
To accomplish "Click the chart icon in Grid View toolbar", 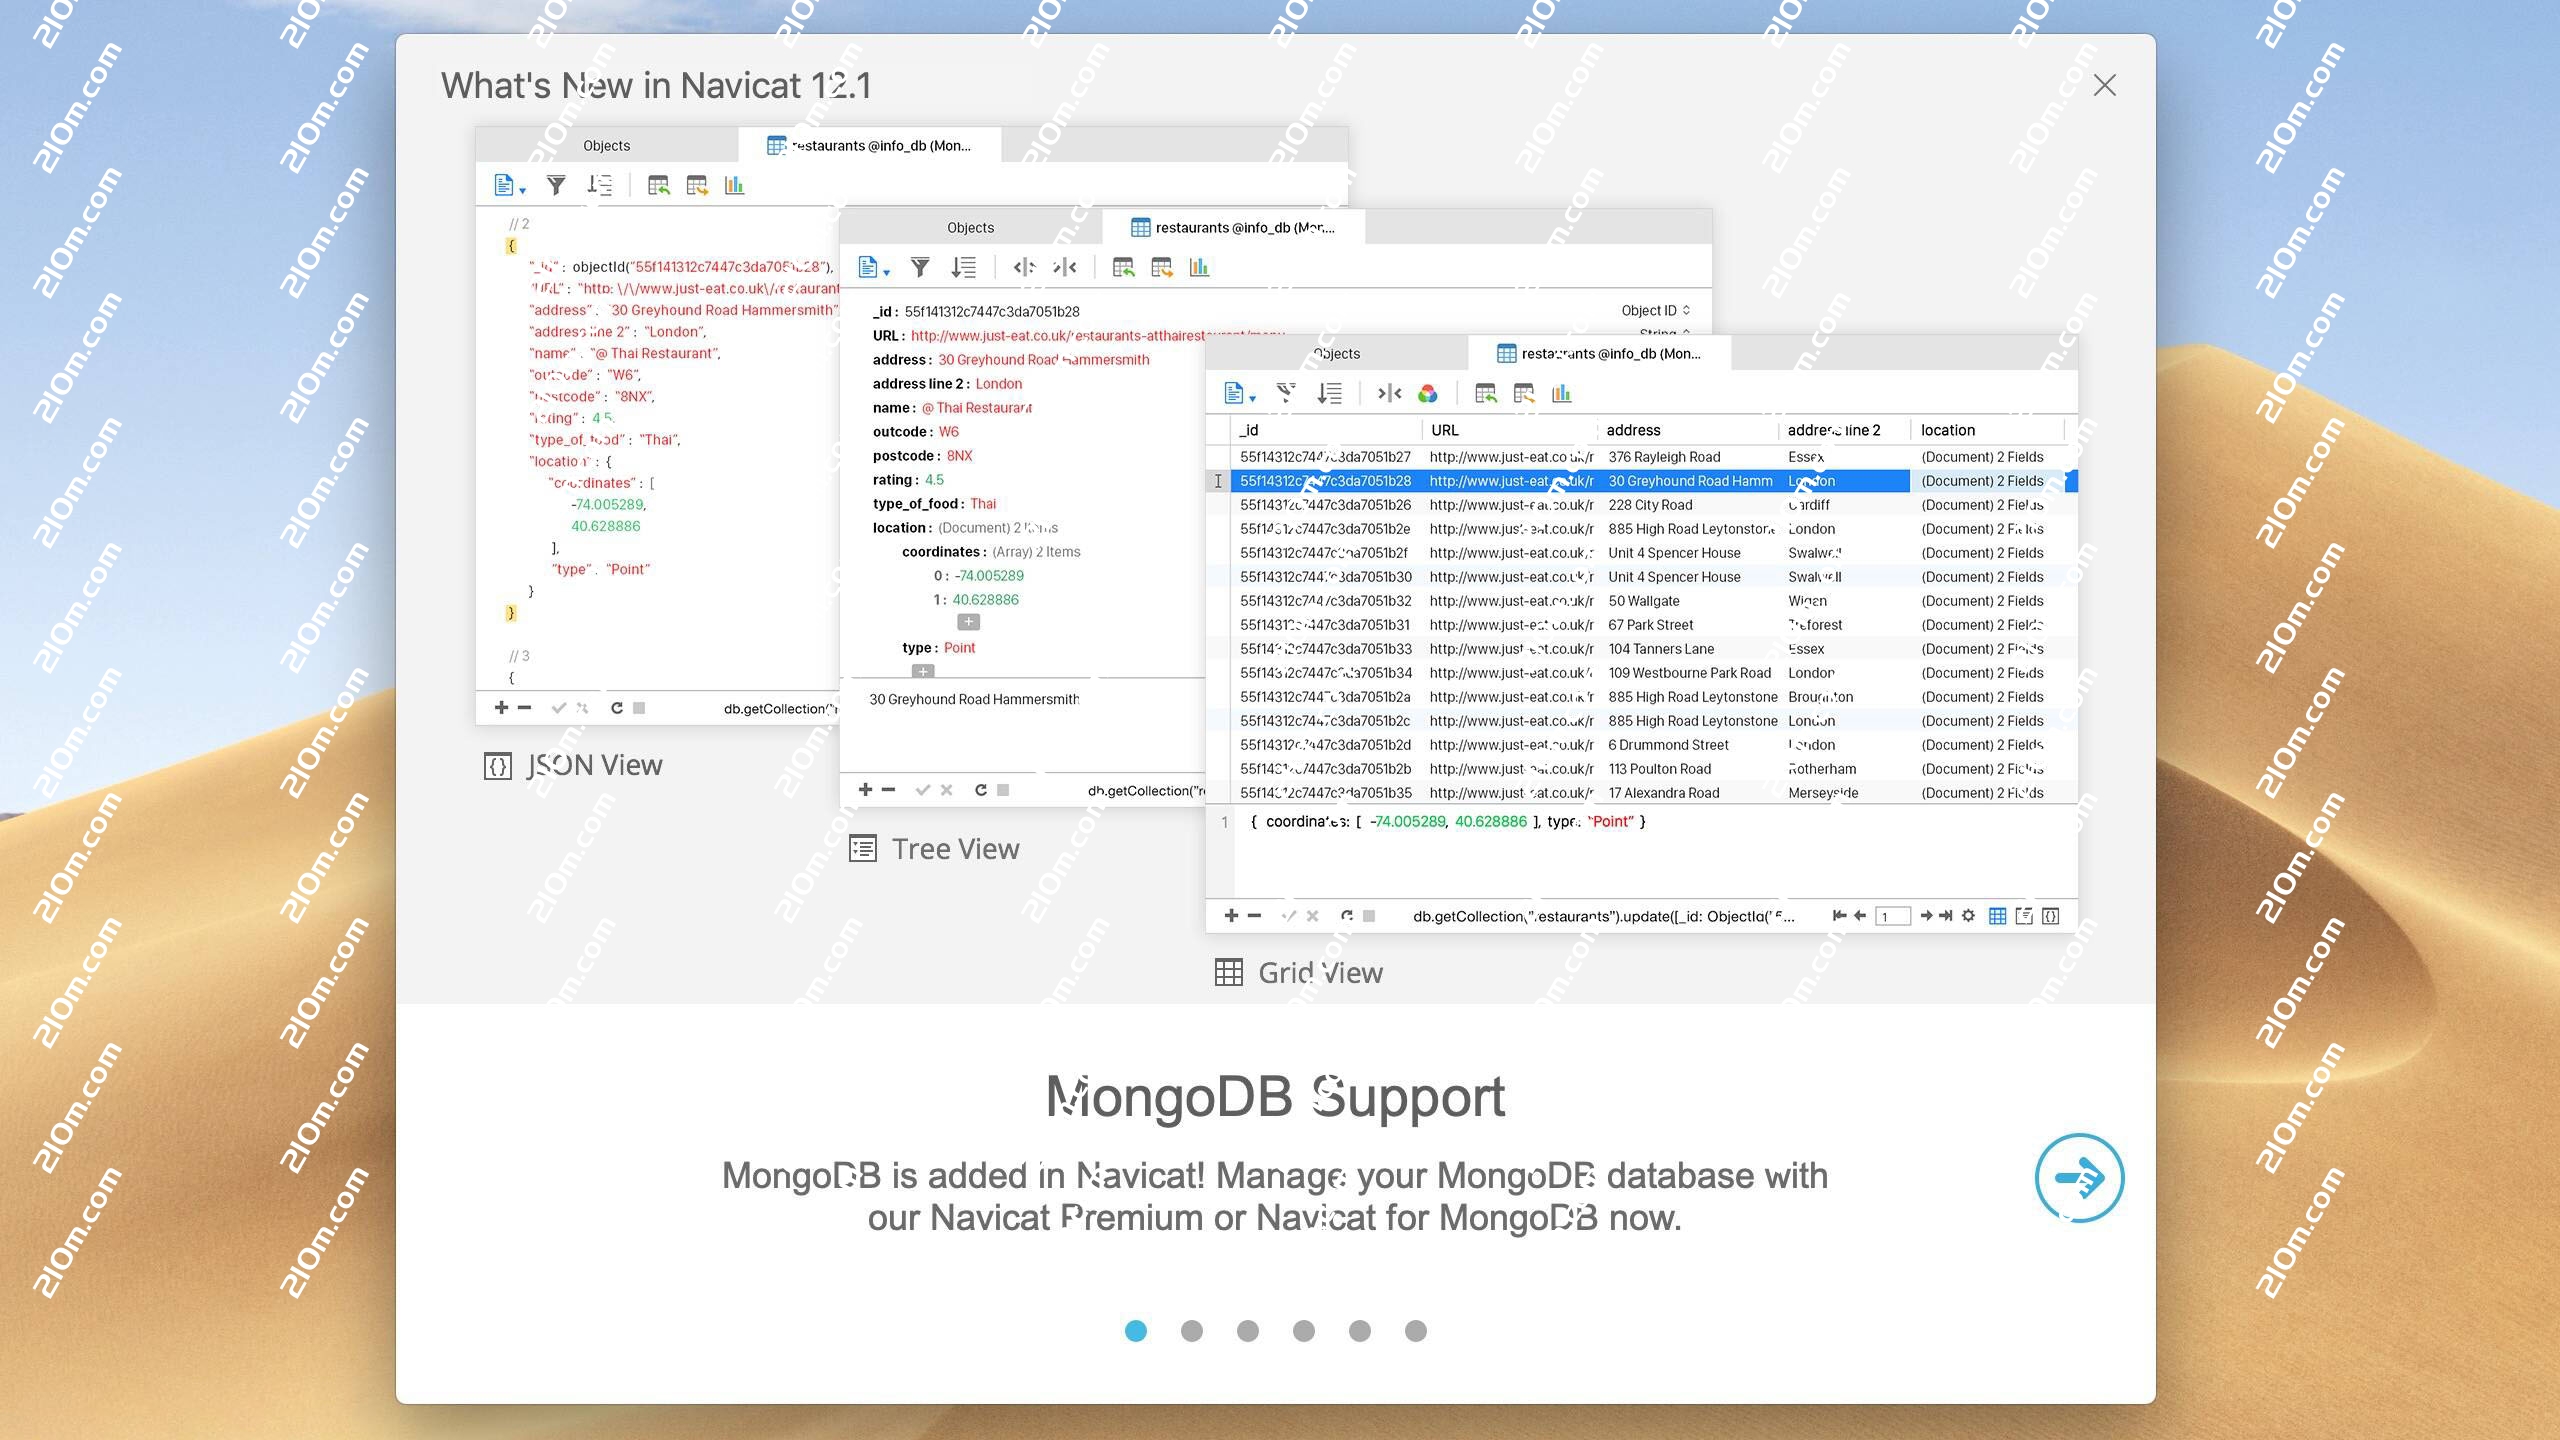I will pyautogui.click(x=1561, y=394).
